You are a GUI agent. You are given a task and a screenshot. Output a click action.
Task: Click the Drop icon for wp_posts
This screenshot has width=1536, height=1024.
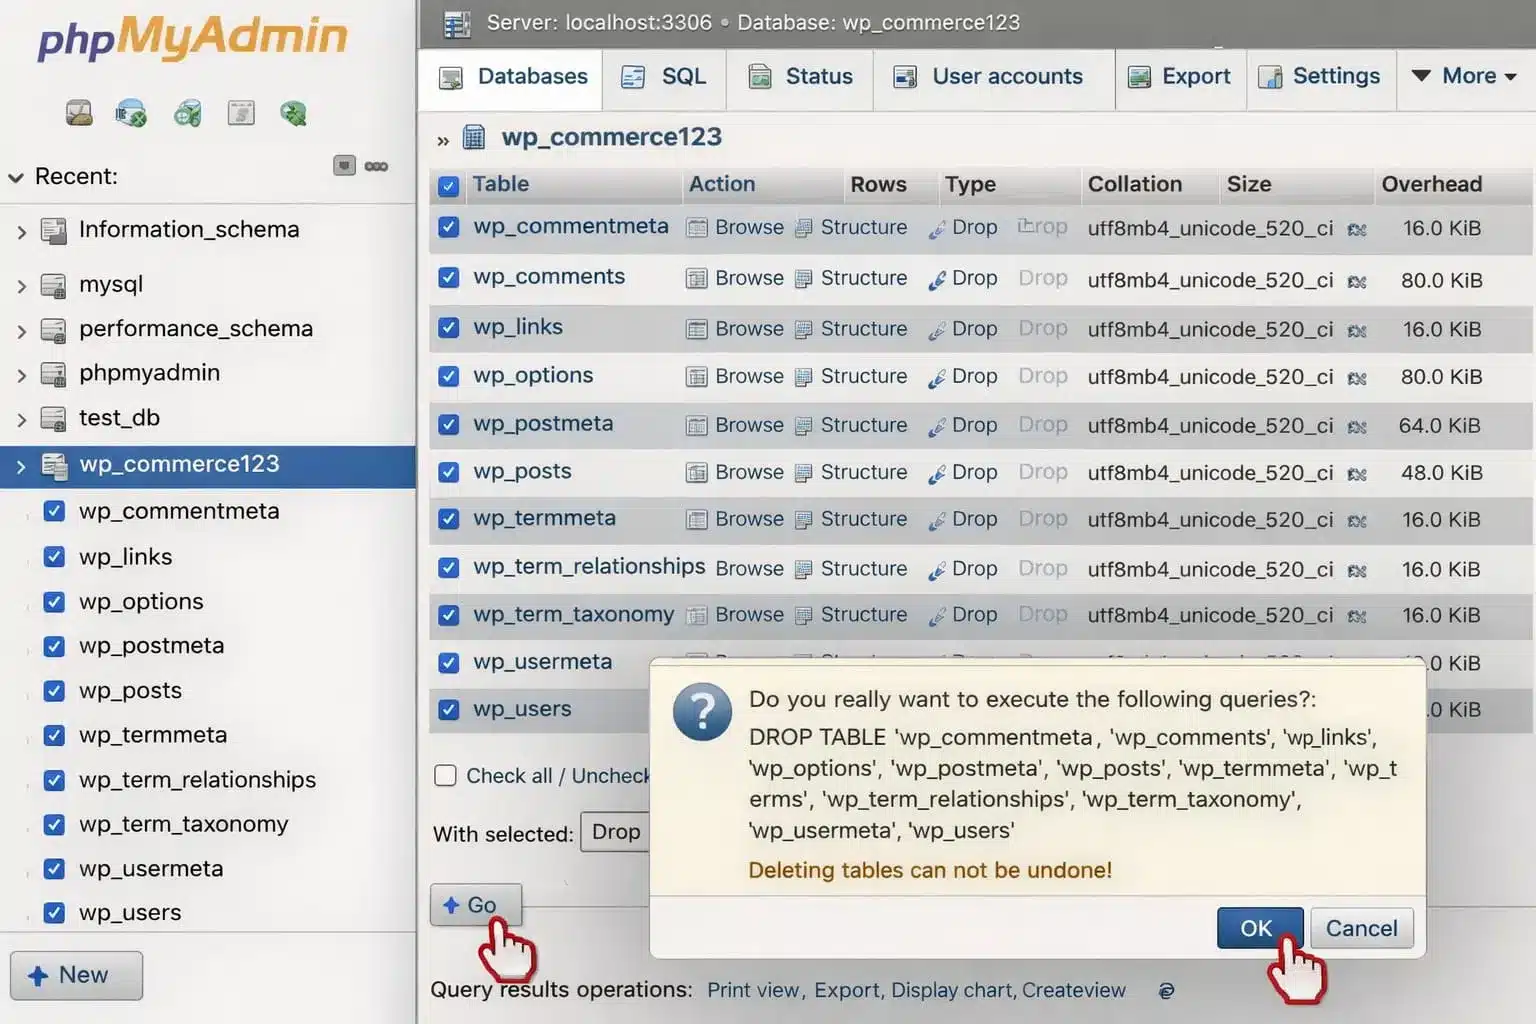[x=936, y=474]
